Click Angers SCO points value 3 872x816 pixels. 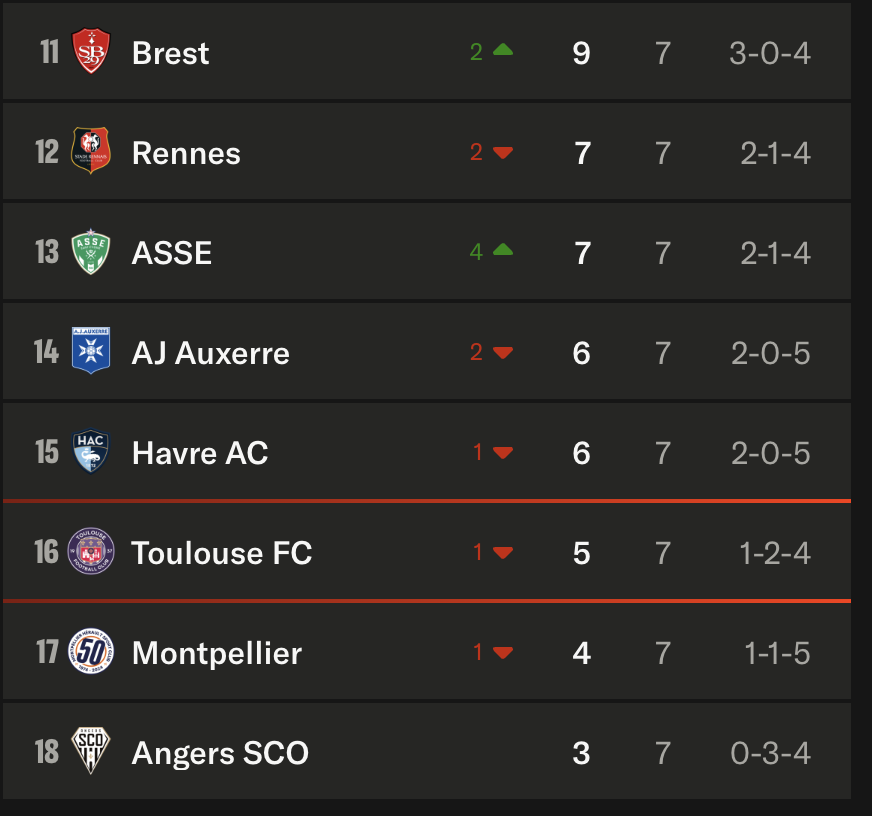click(582, 753)
